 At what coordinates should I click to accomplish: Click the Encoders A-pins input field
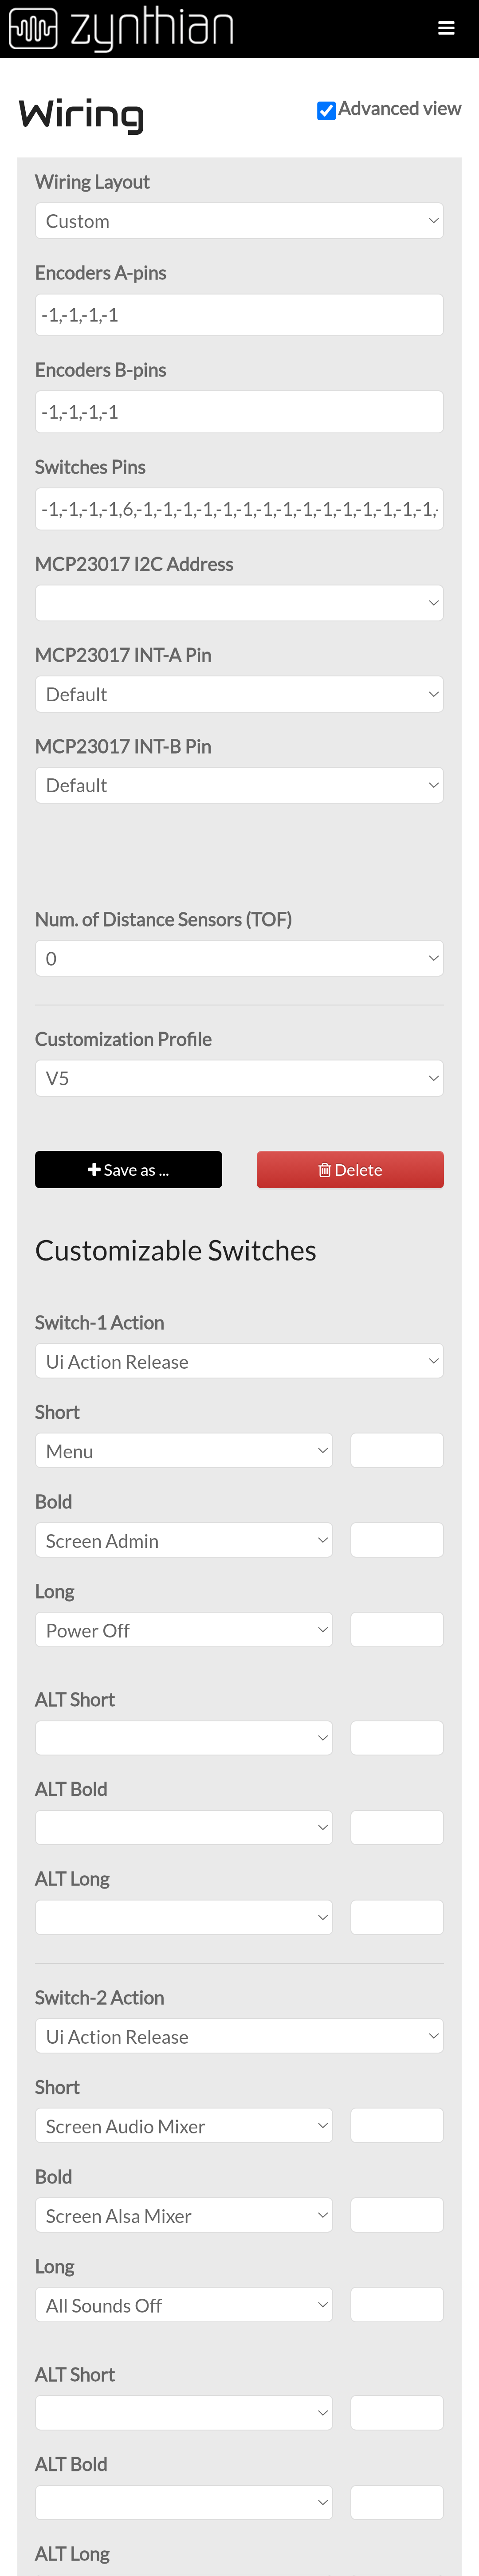239,315
